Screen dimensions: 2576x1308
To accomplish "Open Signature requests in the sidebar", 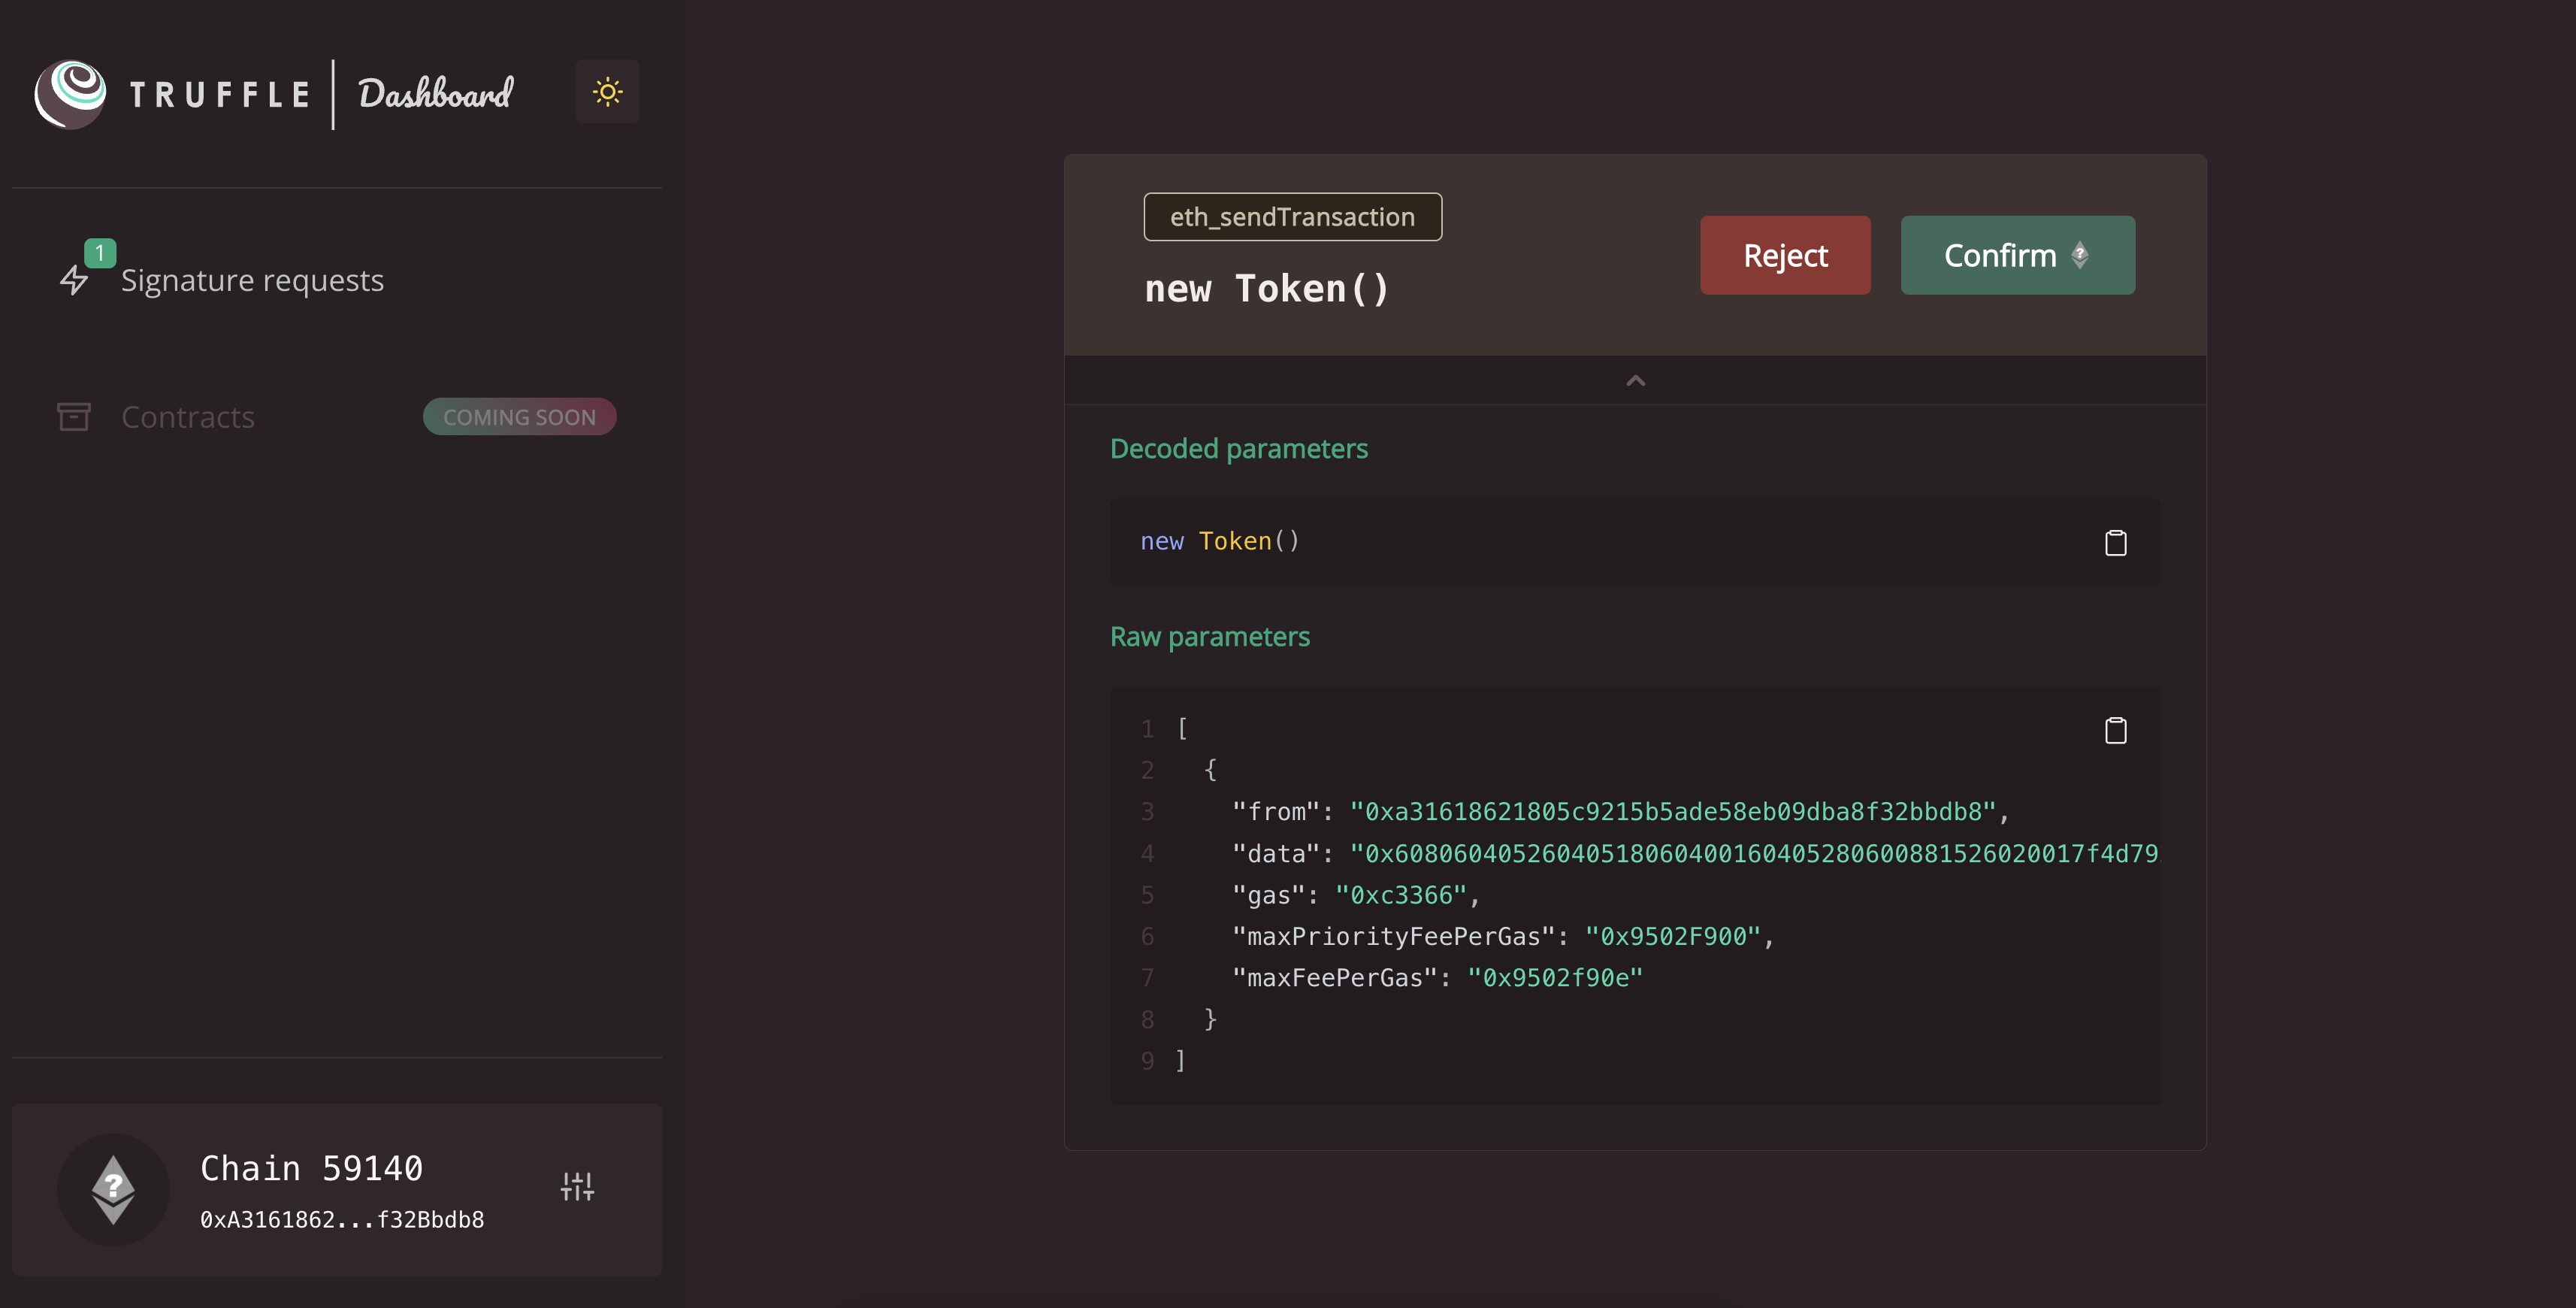I will (x=252, y=280).
